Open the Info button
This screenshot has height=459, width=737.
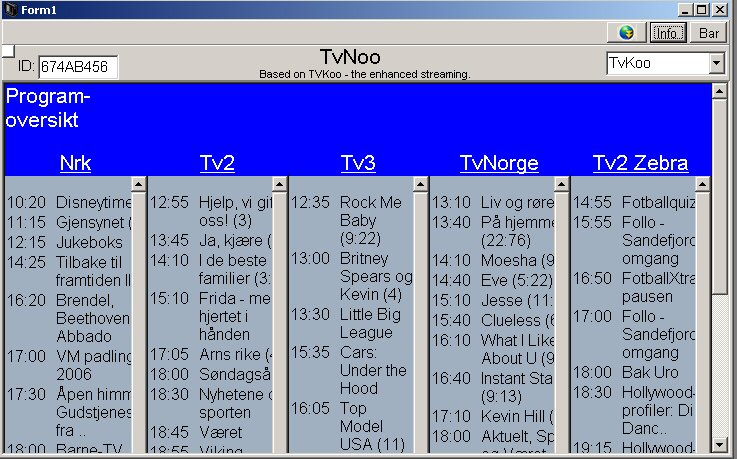(668, 33)
